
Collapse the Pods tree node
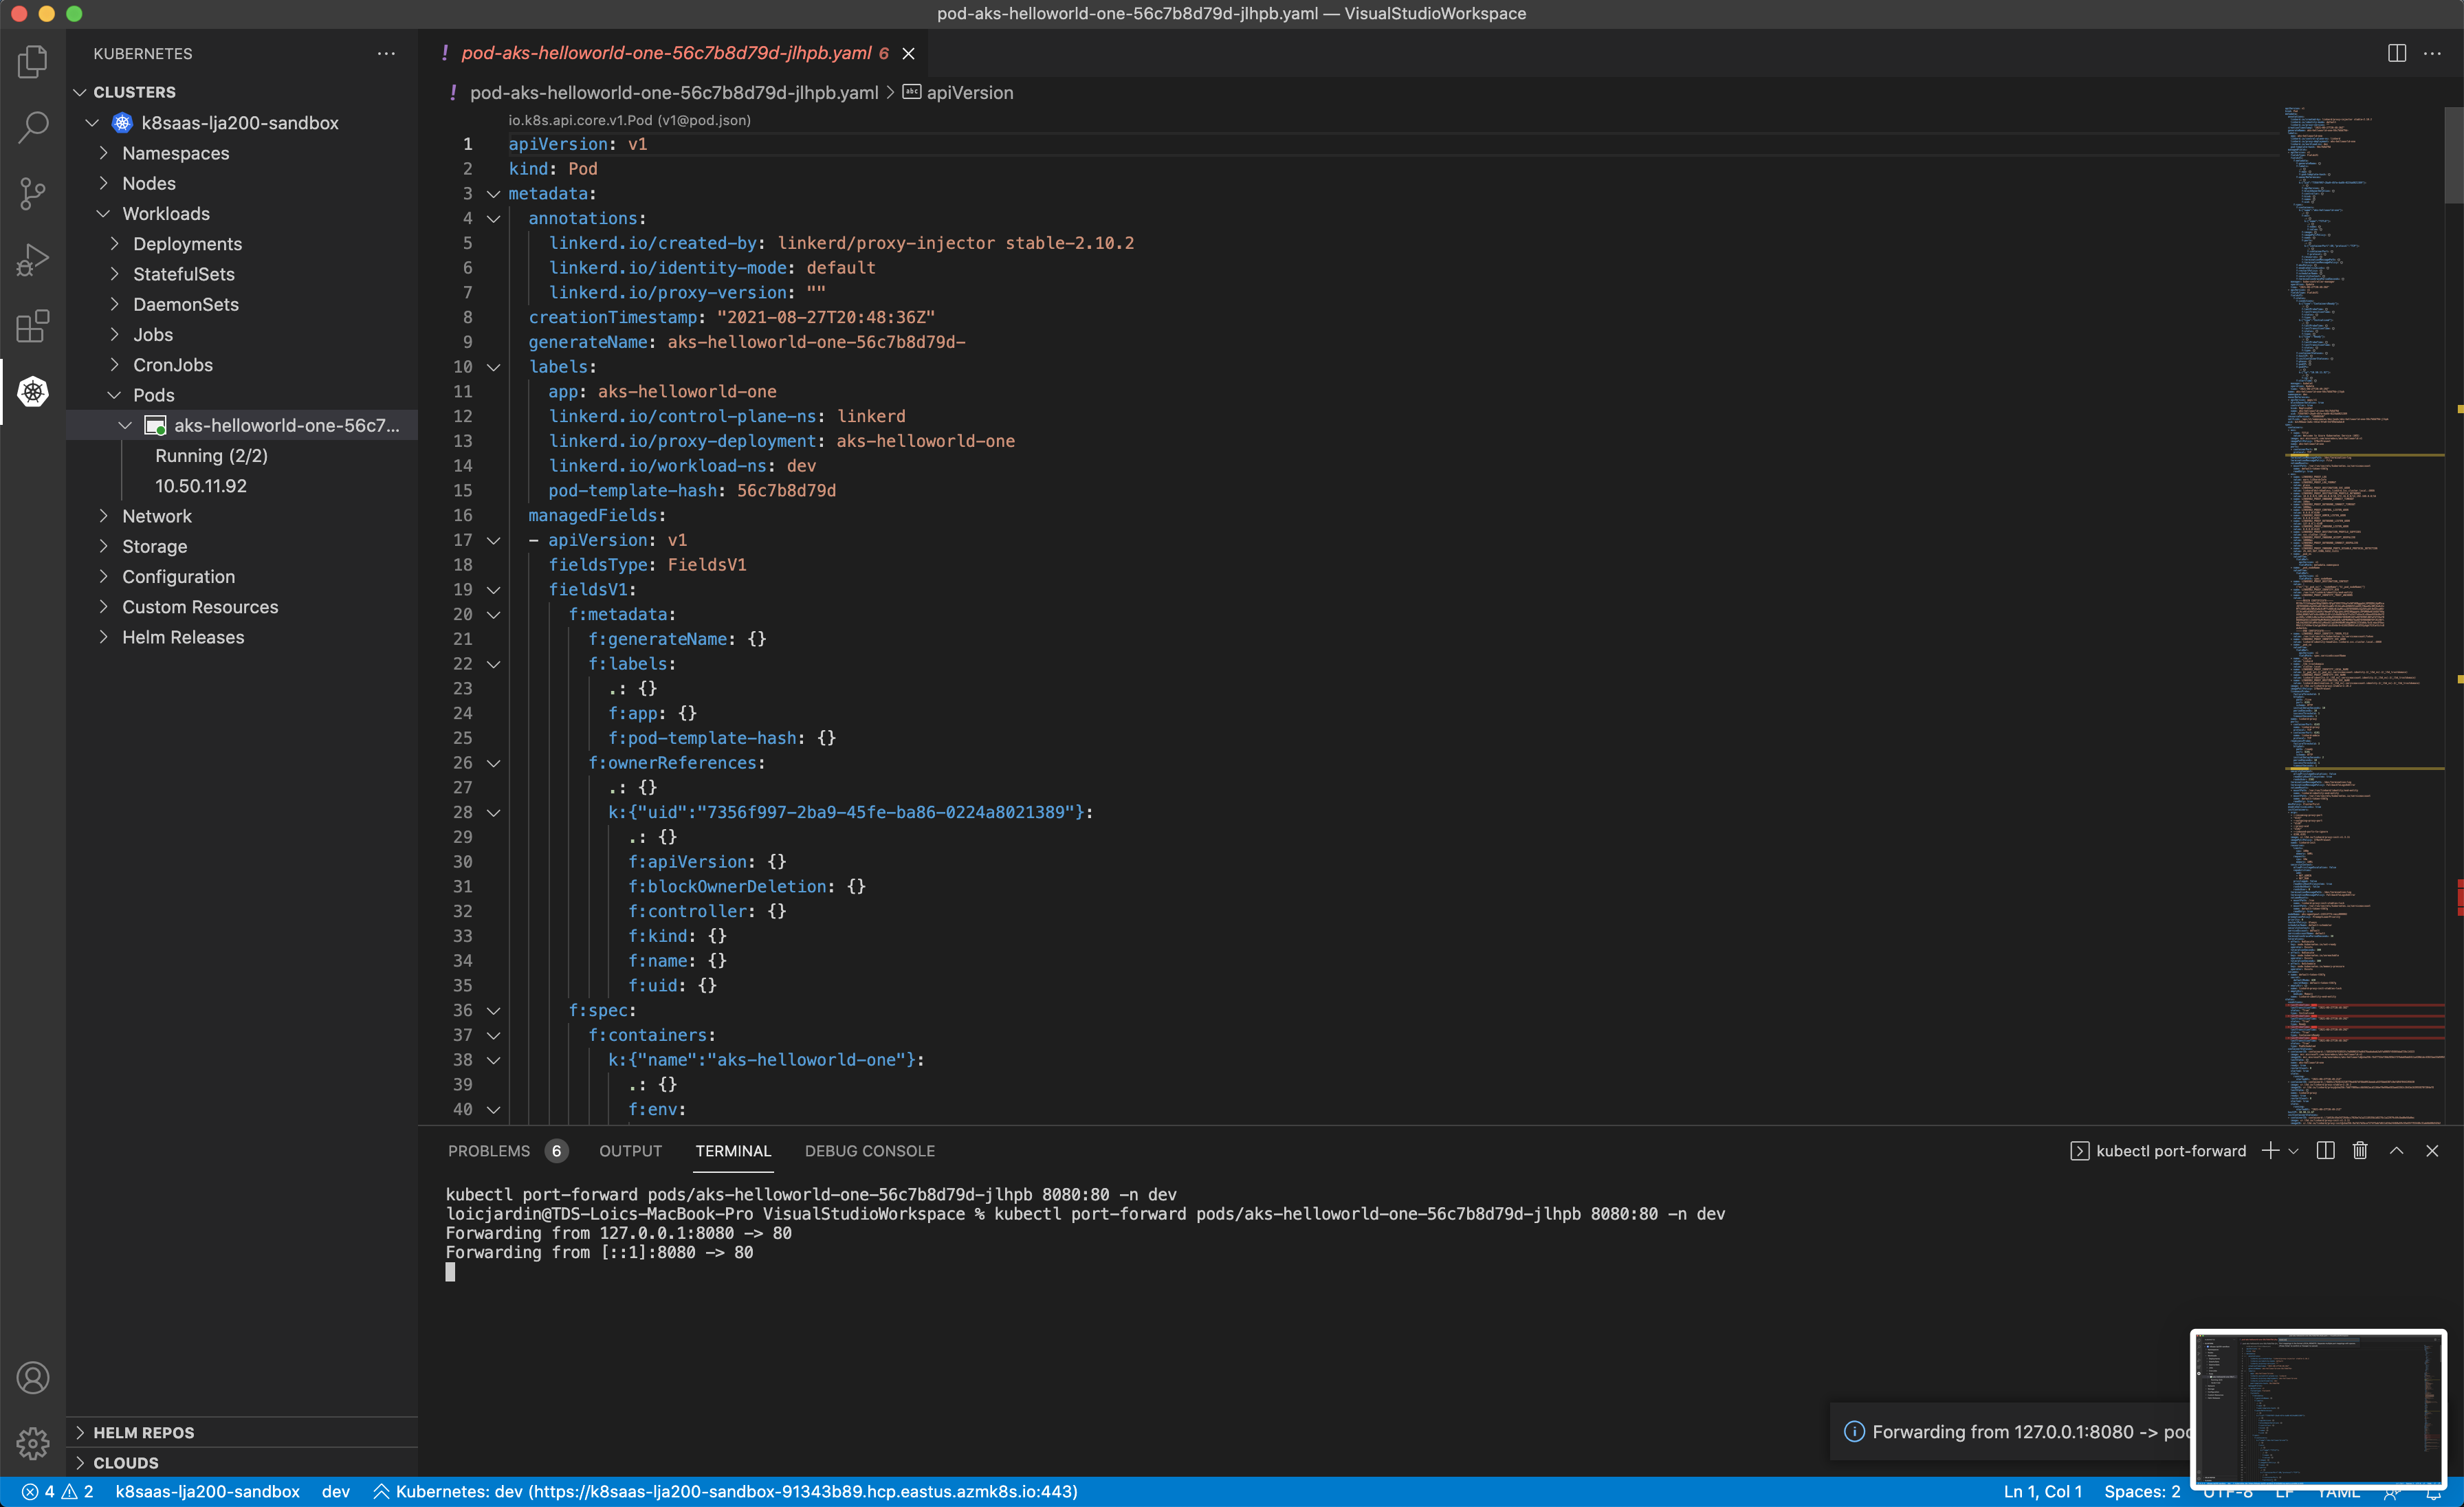(114, 395)
